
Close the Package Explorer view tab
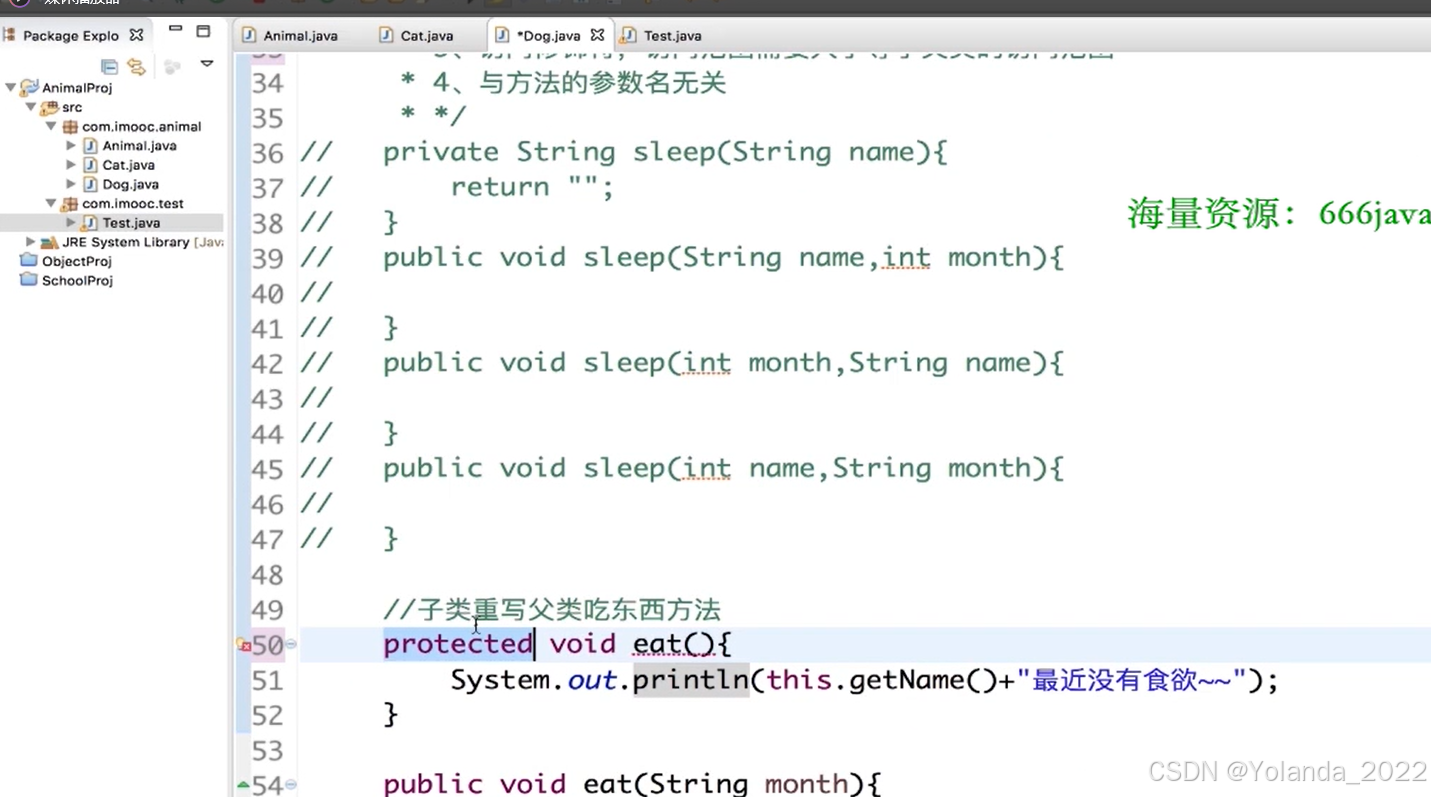click(x=136, y=35)
